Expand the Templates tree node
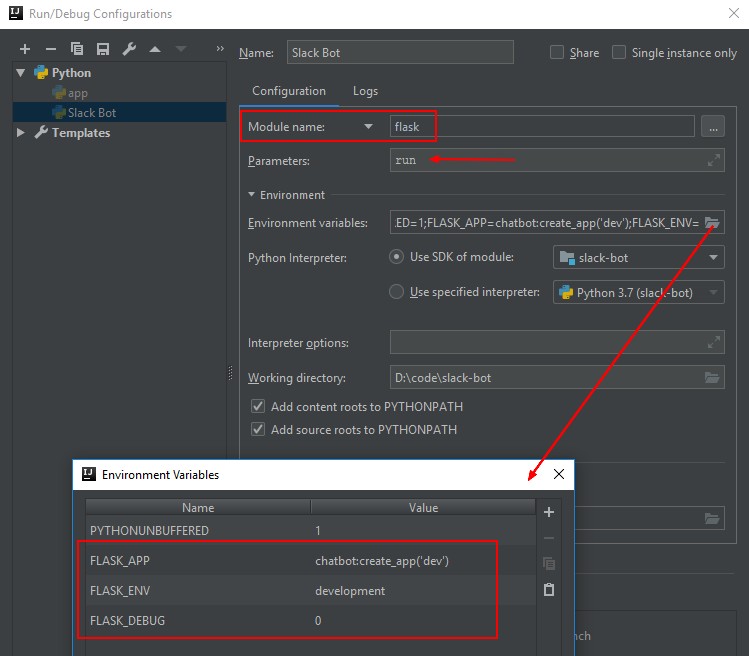 (22, 133)
